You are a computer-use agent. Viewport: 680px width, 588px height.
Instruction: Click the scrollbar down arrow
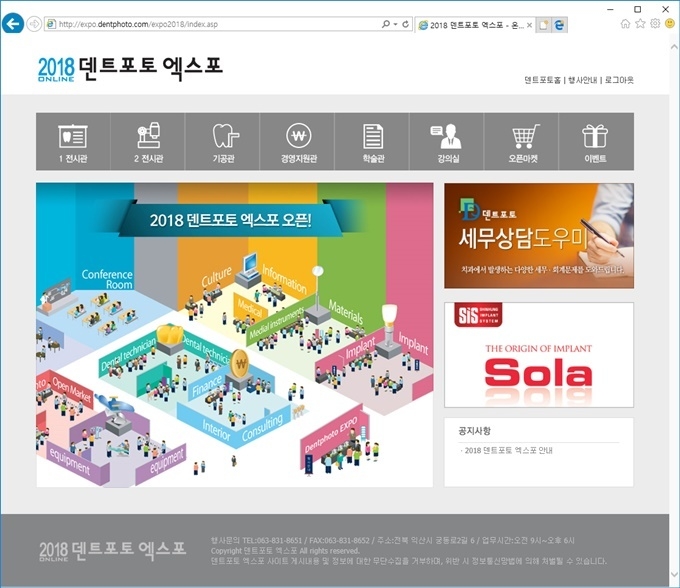[x=674, y=574]
